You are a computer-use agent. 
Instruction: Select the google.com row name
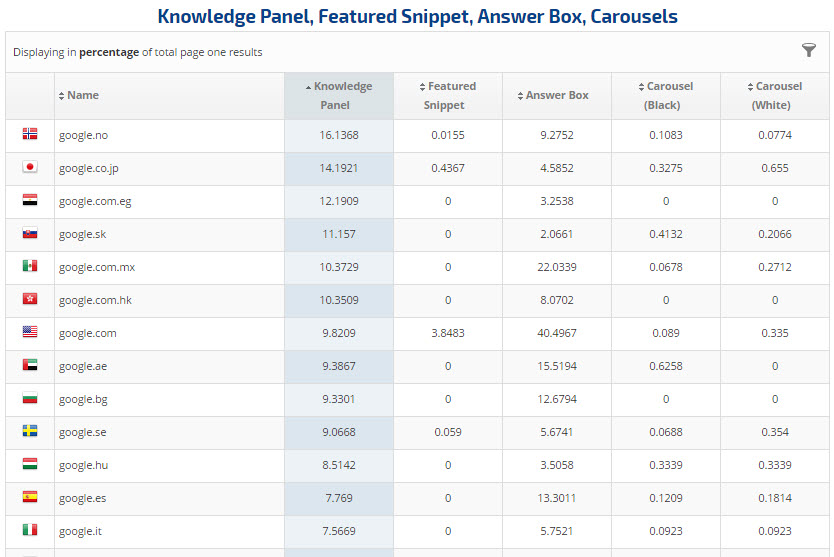[88, 333]
